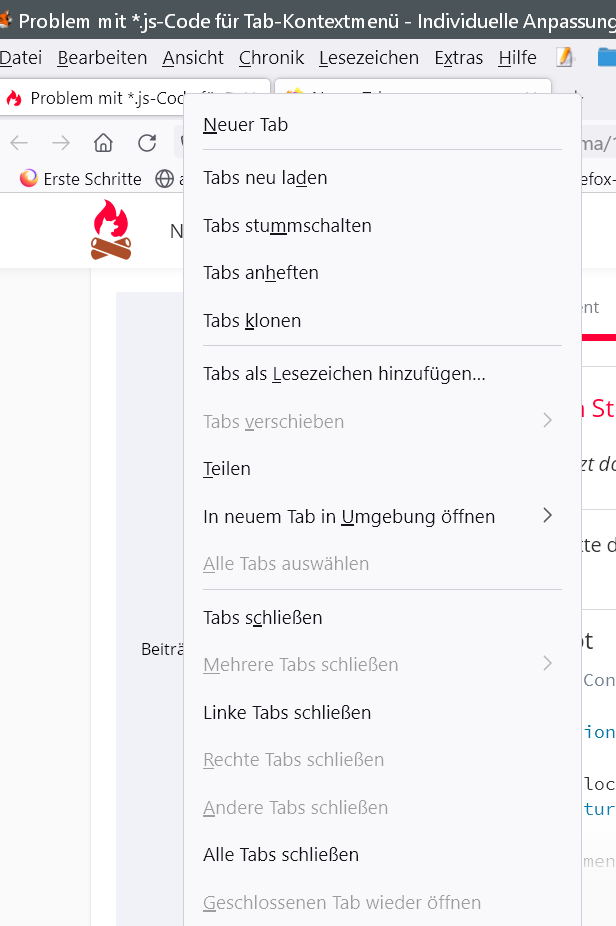
Task: Select 'Neuer Tab' from context menu
Action: [x=246, y=125]
